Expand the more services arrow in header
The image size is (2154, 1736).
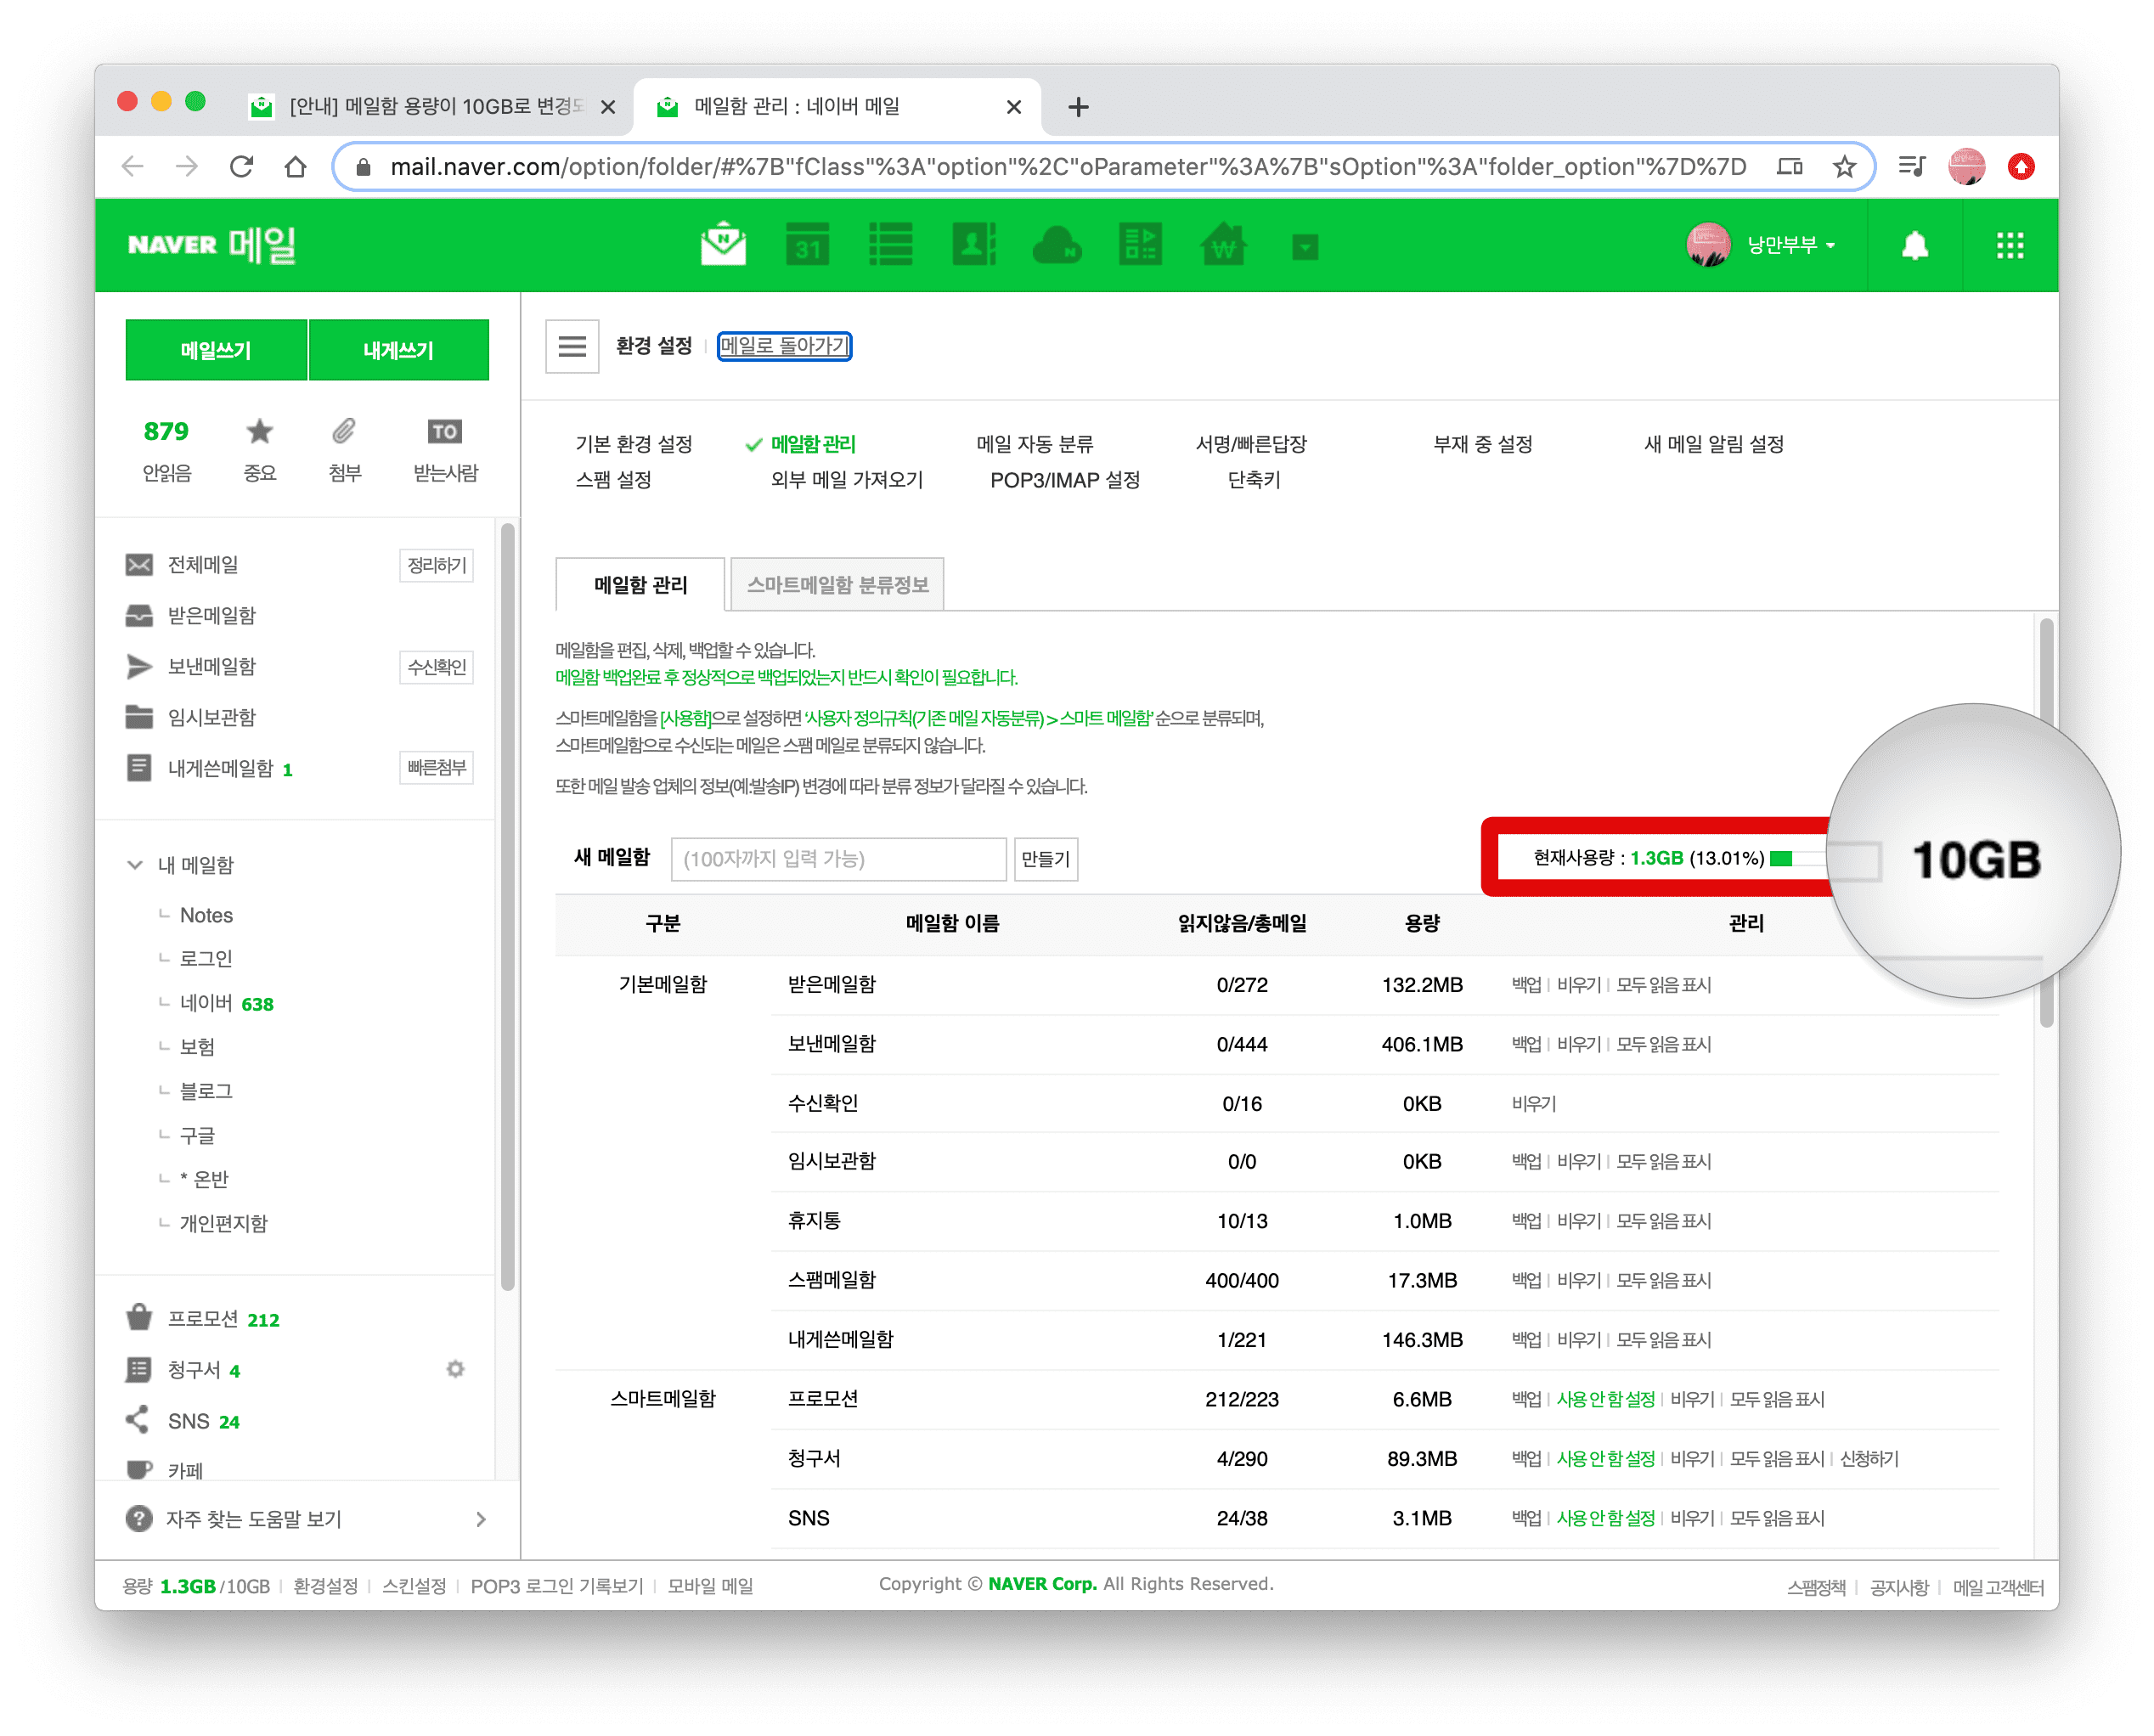tap(1305, 247)
